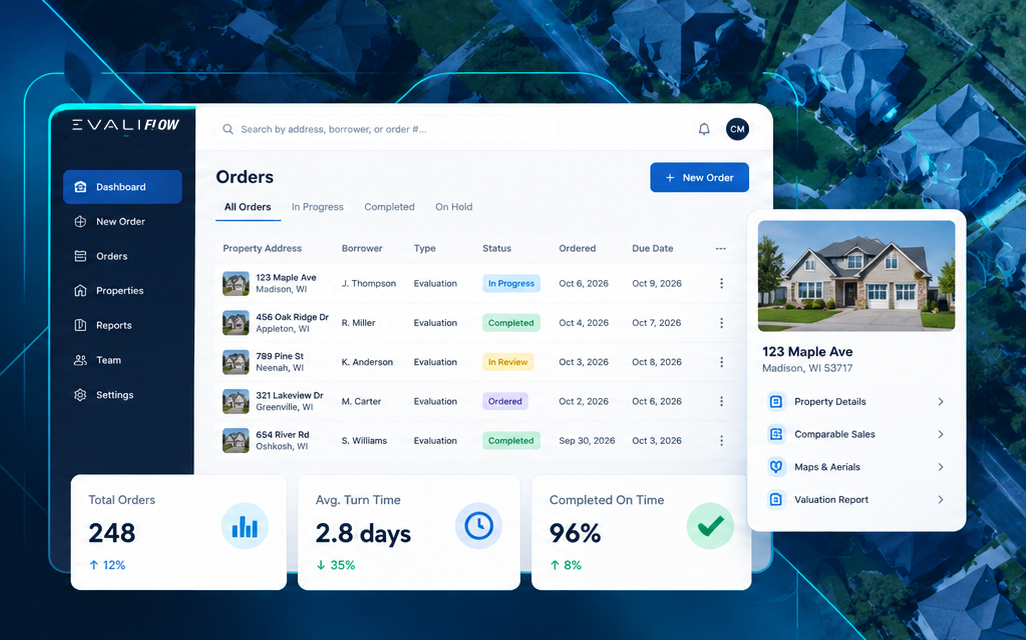Click the search by address input field

[387, 129]
